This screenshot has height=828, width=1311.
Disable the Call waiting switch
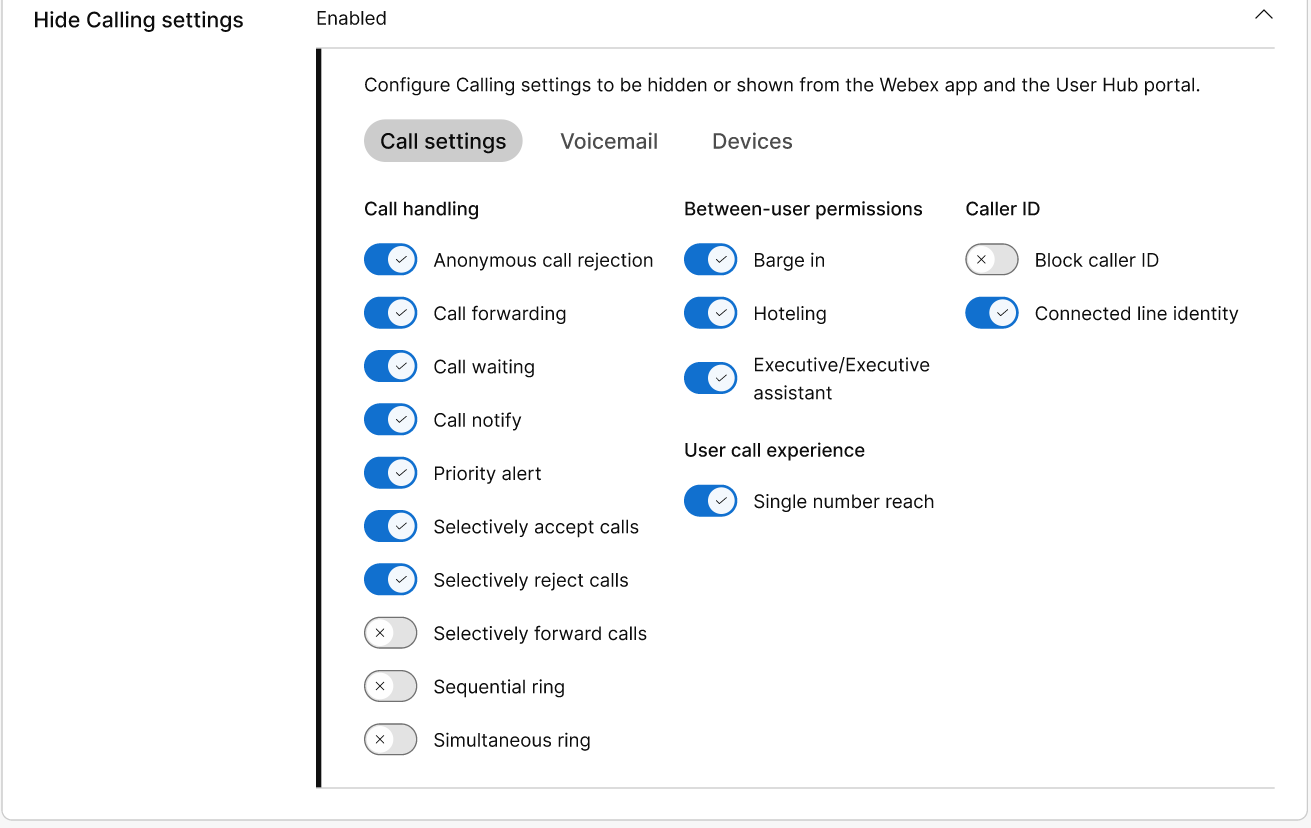[391, 366]
